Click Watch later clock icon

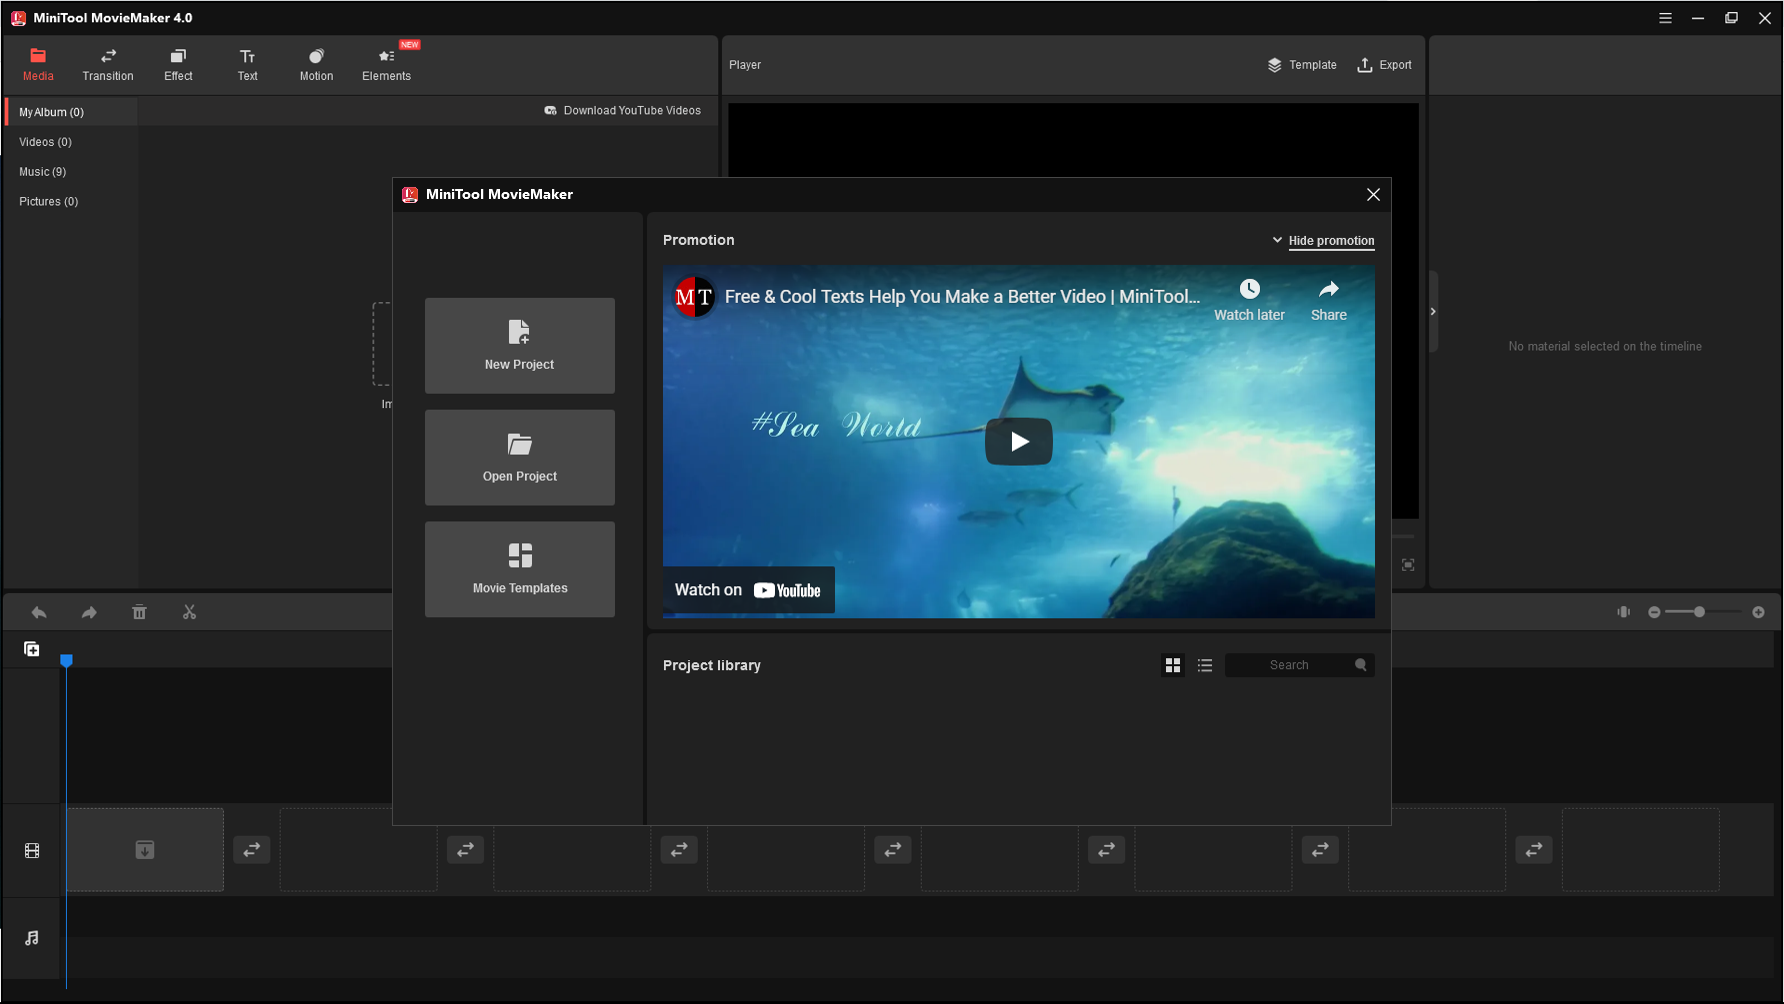1249,289
